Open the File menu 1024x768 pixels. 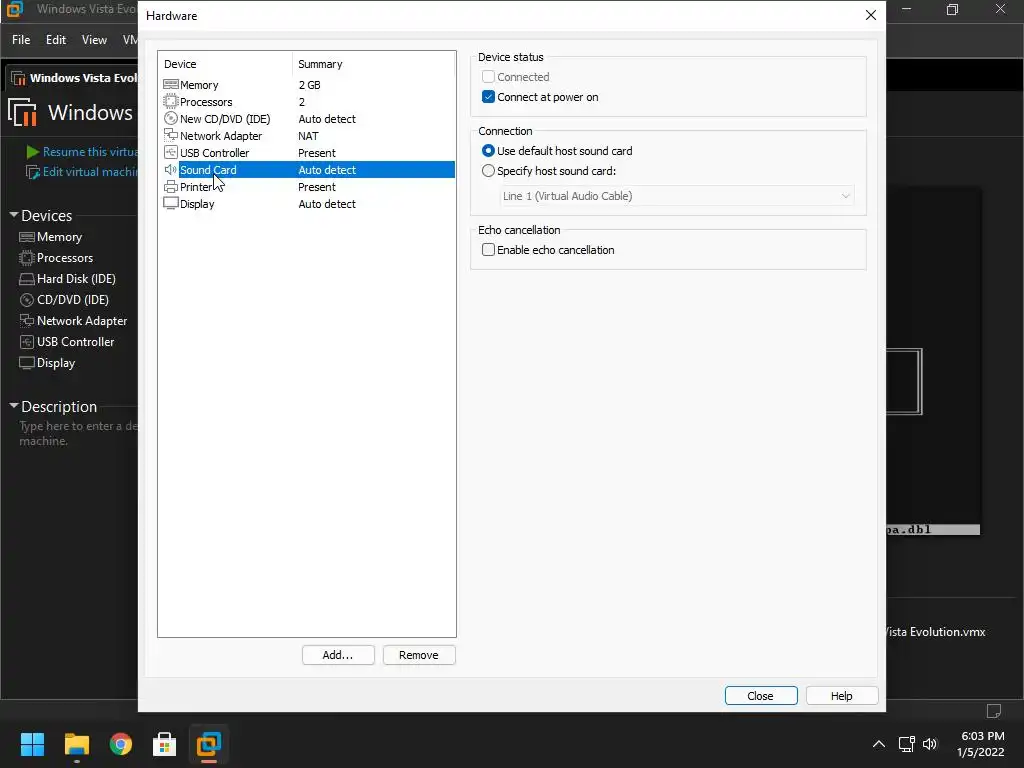click(21, 40)
